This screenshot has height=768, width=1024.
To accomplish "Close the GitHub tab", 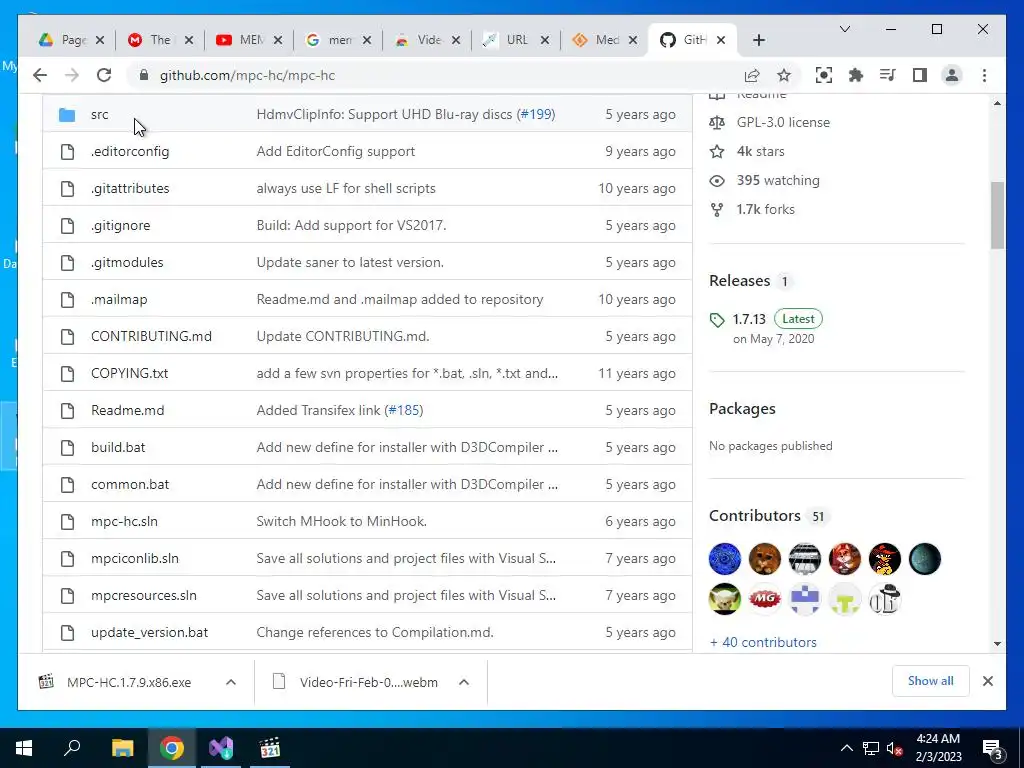I will tap(721, 40).
